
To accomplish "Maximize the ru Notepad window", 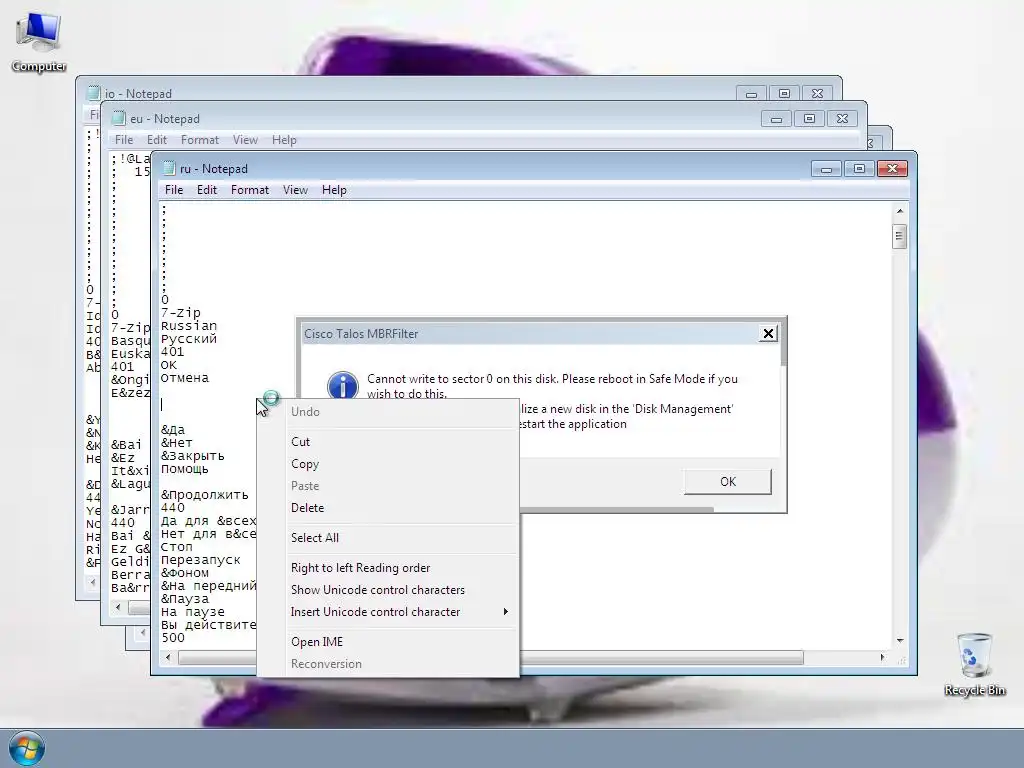I will click(859, 169).
